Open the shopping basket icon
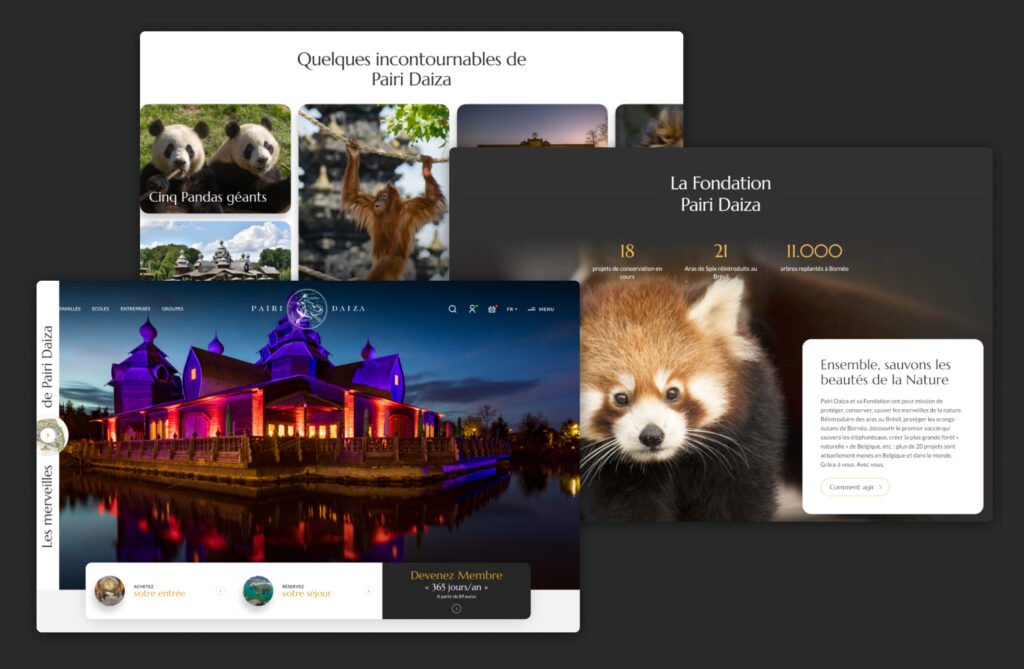This screenshot has height=669, width=1024. [492, 309]
